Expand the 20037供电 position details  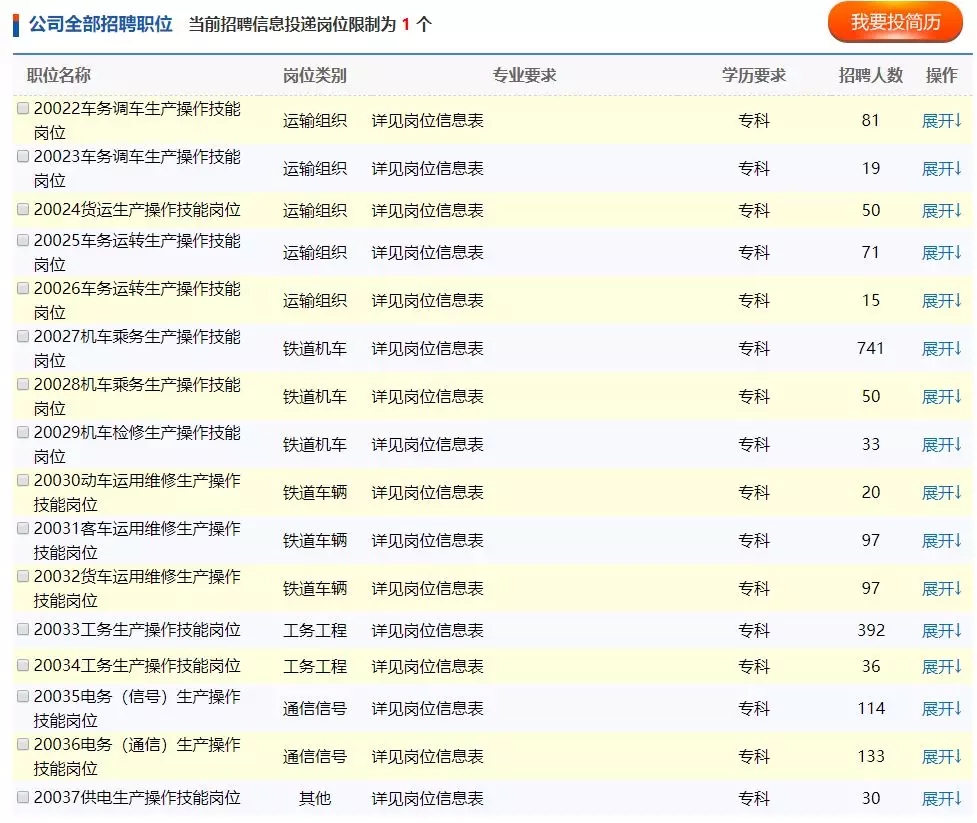(x=941, y=799)
